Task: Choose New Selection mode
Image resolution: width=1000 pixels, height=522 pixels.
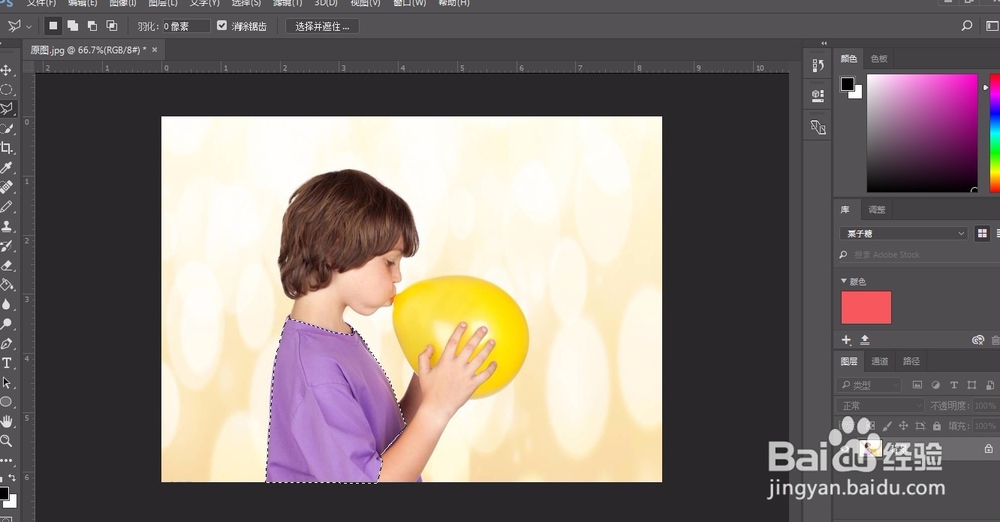Action: (53, 26)
